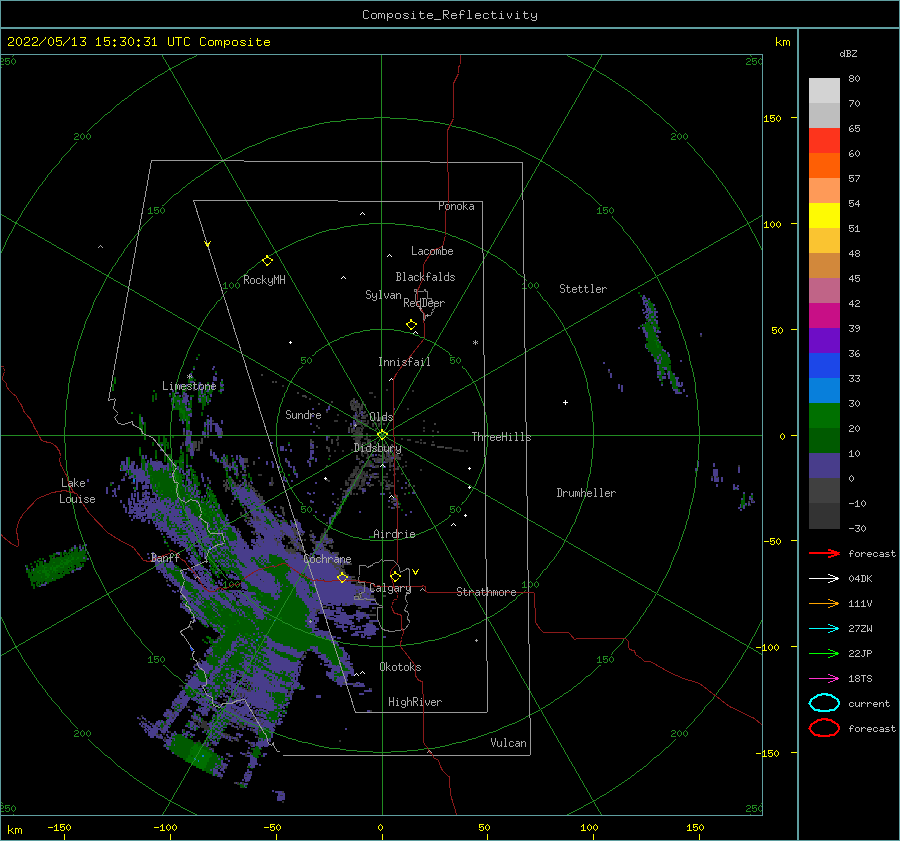The height and width of the screenshot is (841, 900).
Task: Click the Banff town label
Action: (165, 557)
